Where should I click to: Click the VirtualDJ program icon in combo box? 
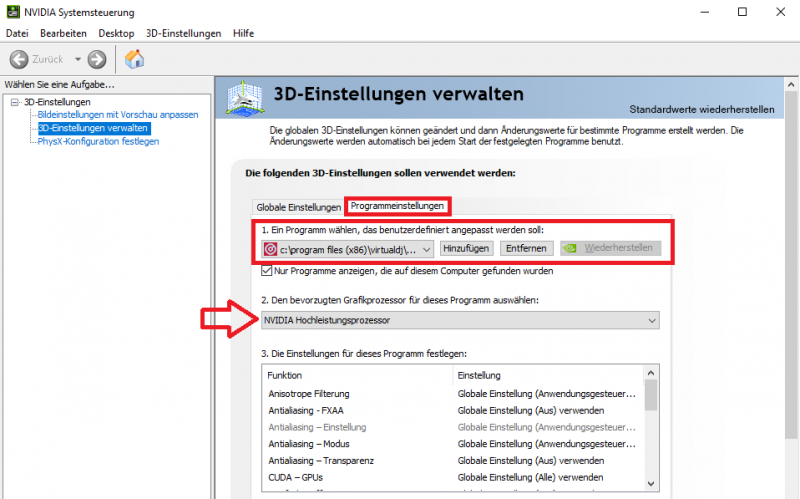270,249
